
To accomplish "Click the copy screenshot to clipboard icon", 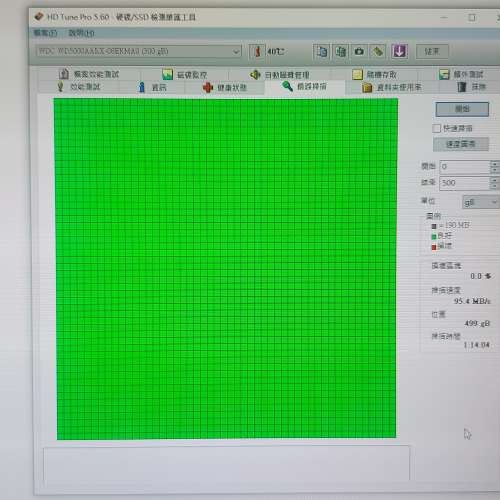I will click(341, 52).
